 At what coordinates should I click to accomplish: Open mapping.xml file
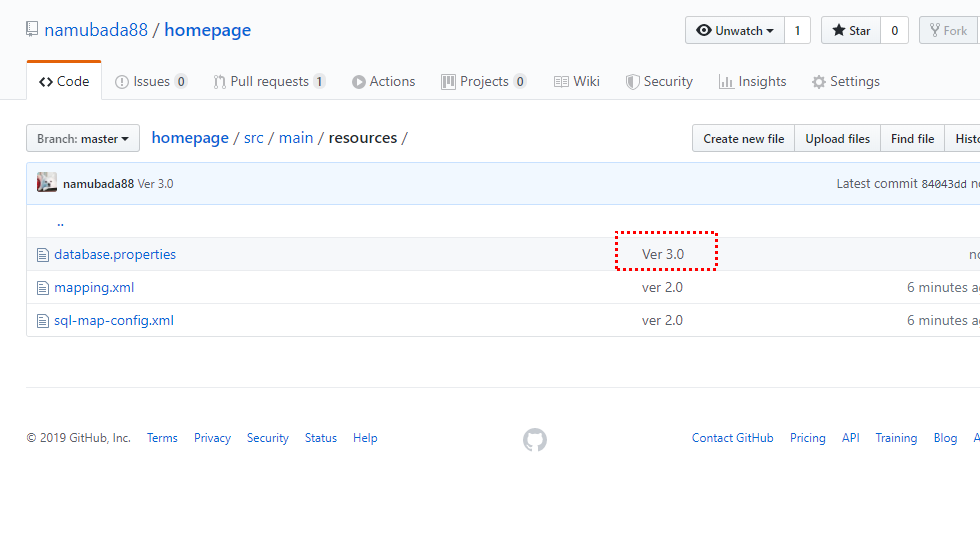pyautogui.click(x=94, y=288)
